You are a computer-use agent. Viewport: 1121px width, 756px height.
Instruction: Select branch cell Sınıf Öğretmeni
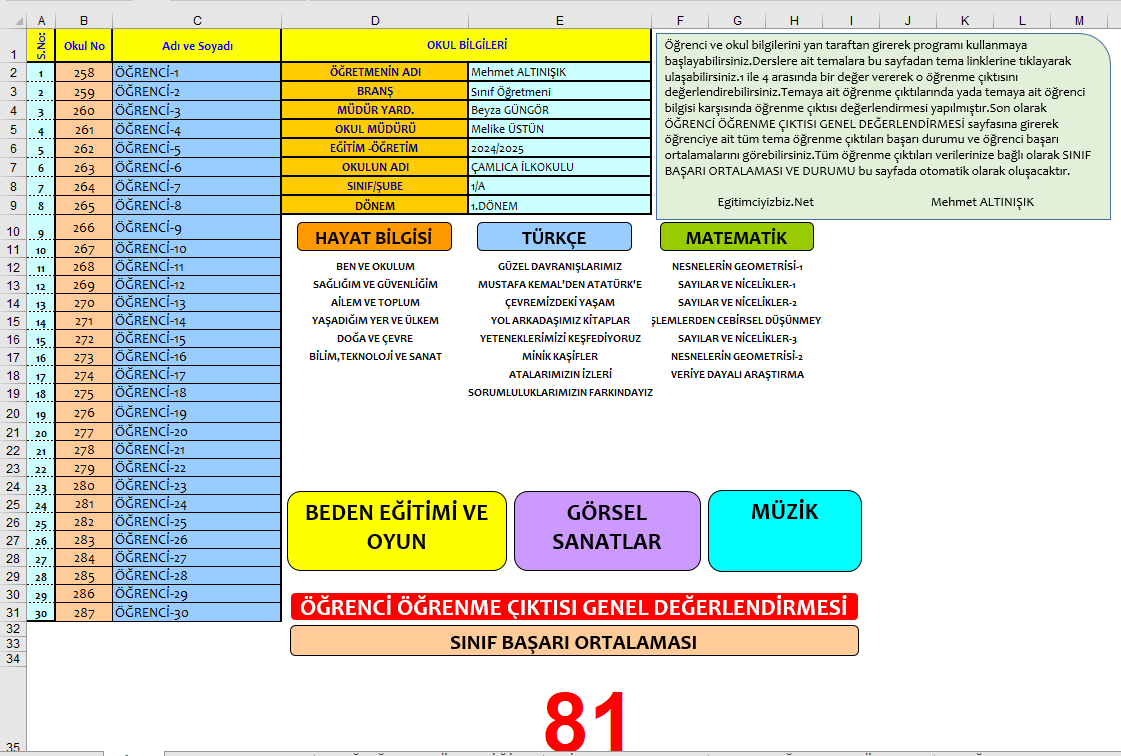[x=560, y=91]
